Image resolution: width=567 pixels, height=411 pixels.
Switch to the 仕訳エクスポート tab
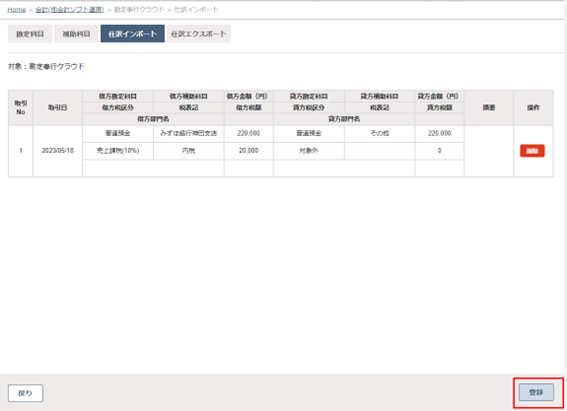[x=199, y=34]
